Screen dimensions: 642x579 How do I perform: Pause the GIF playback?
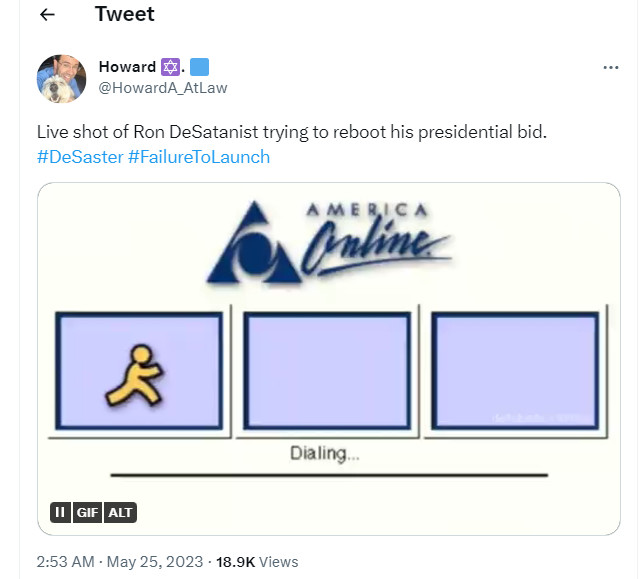(x=60, y=512)
